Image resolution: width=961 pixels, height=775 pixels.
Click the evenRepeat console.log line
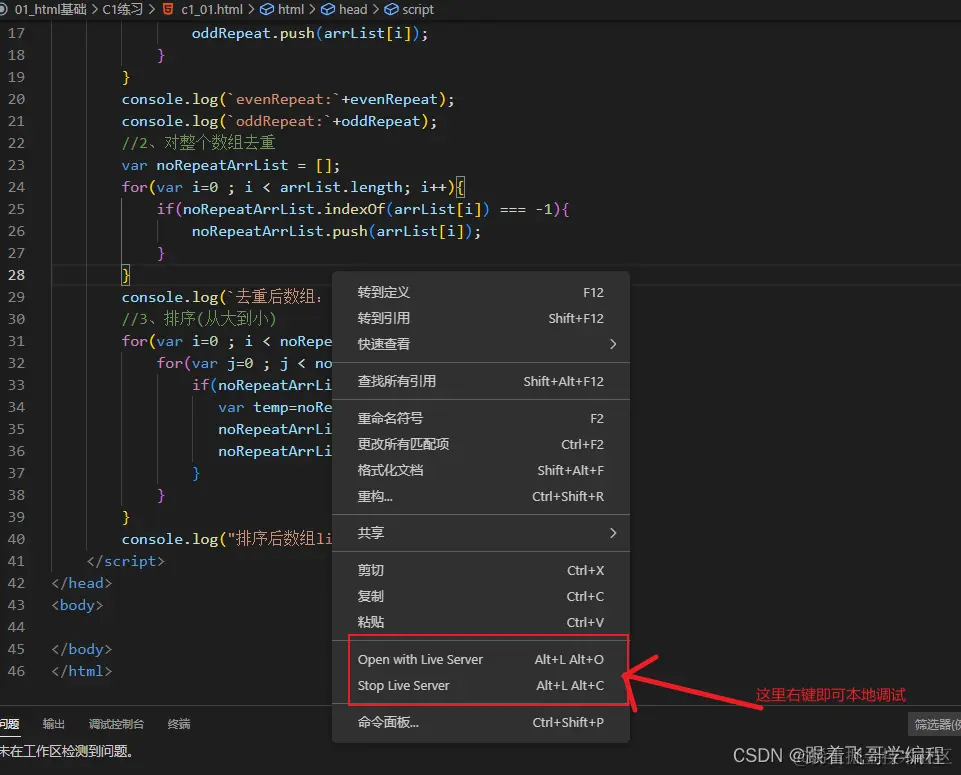(288, 99)
